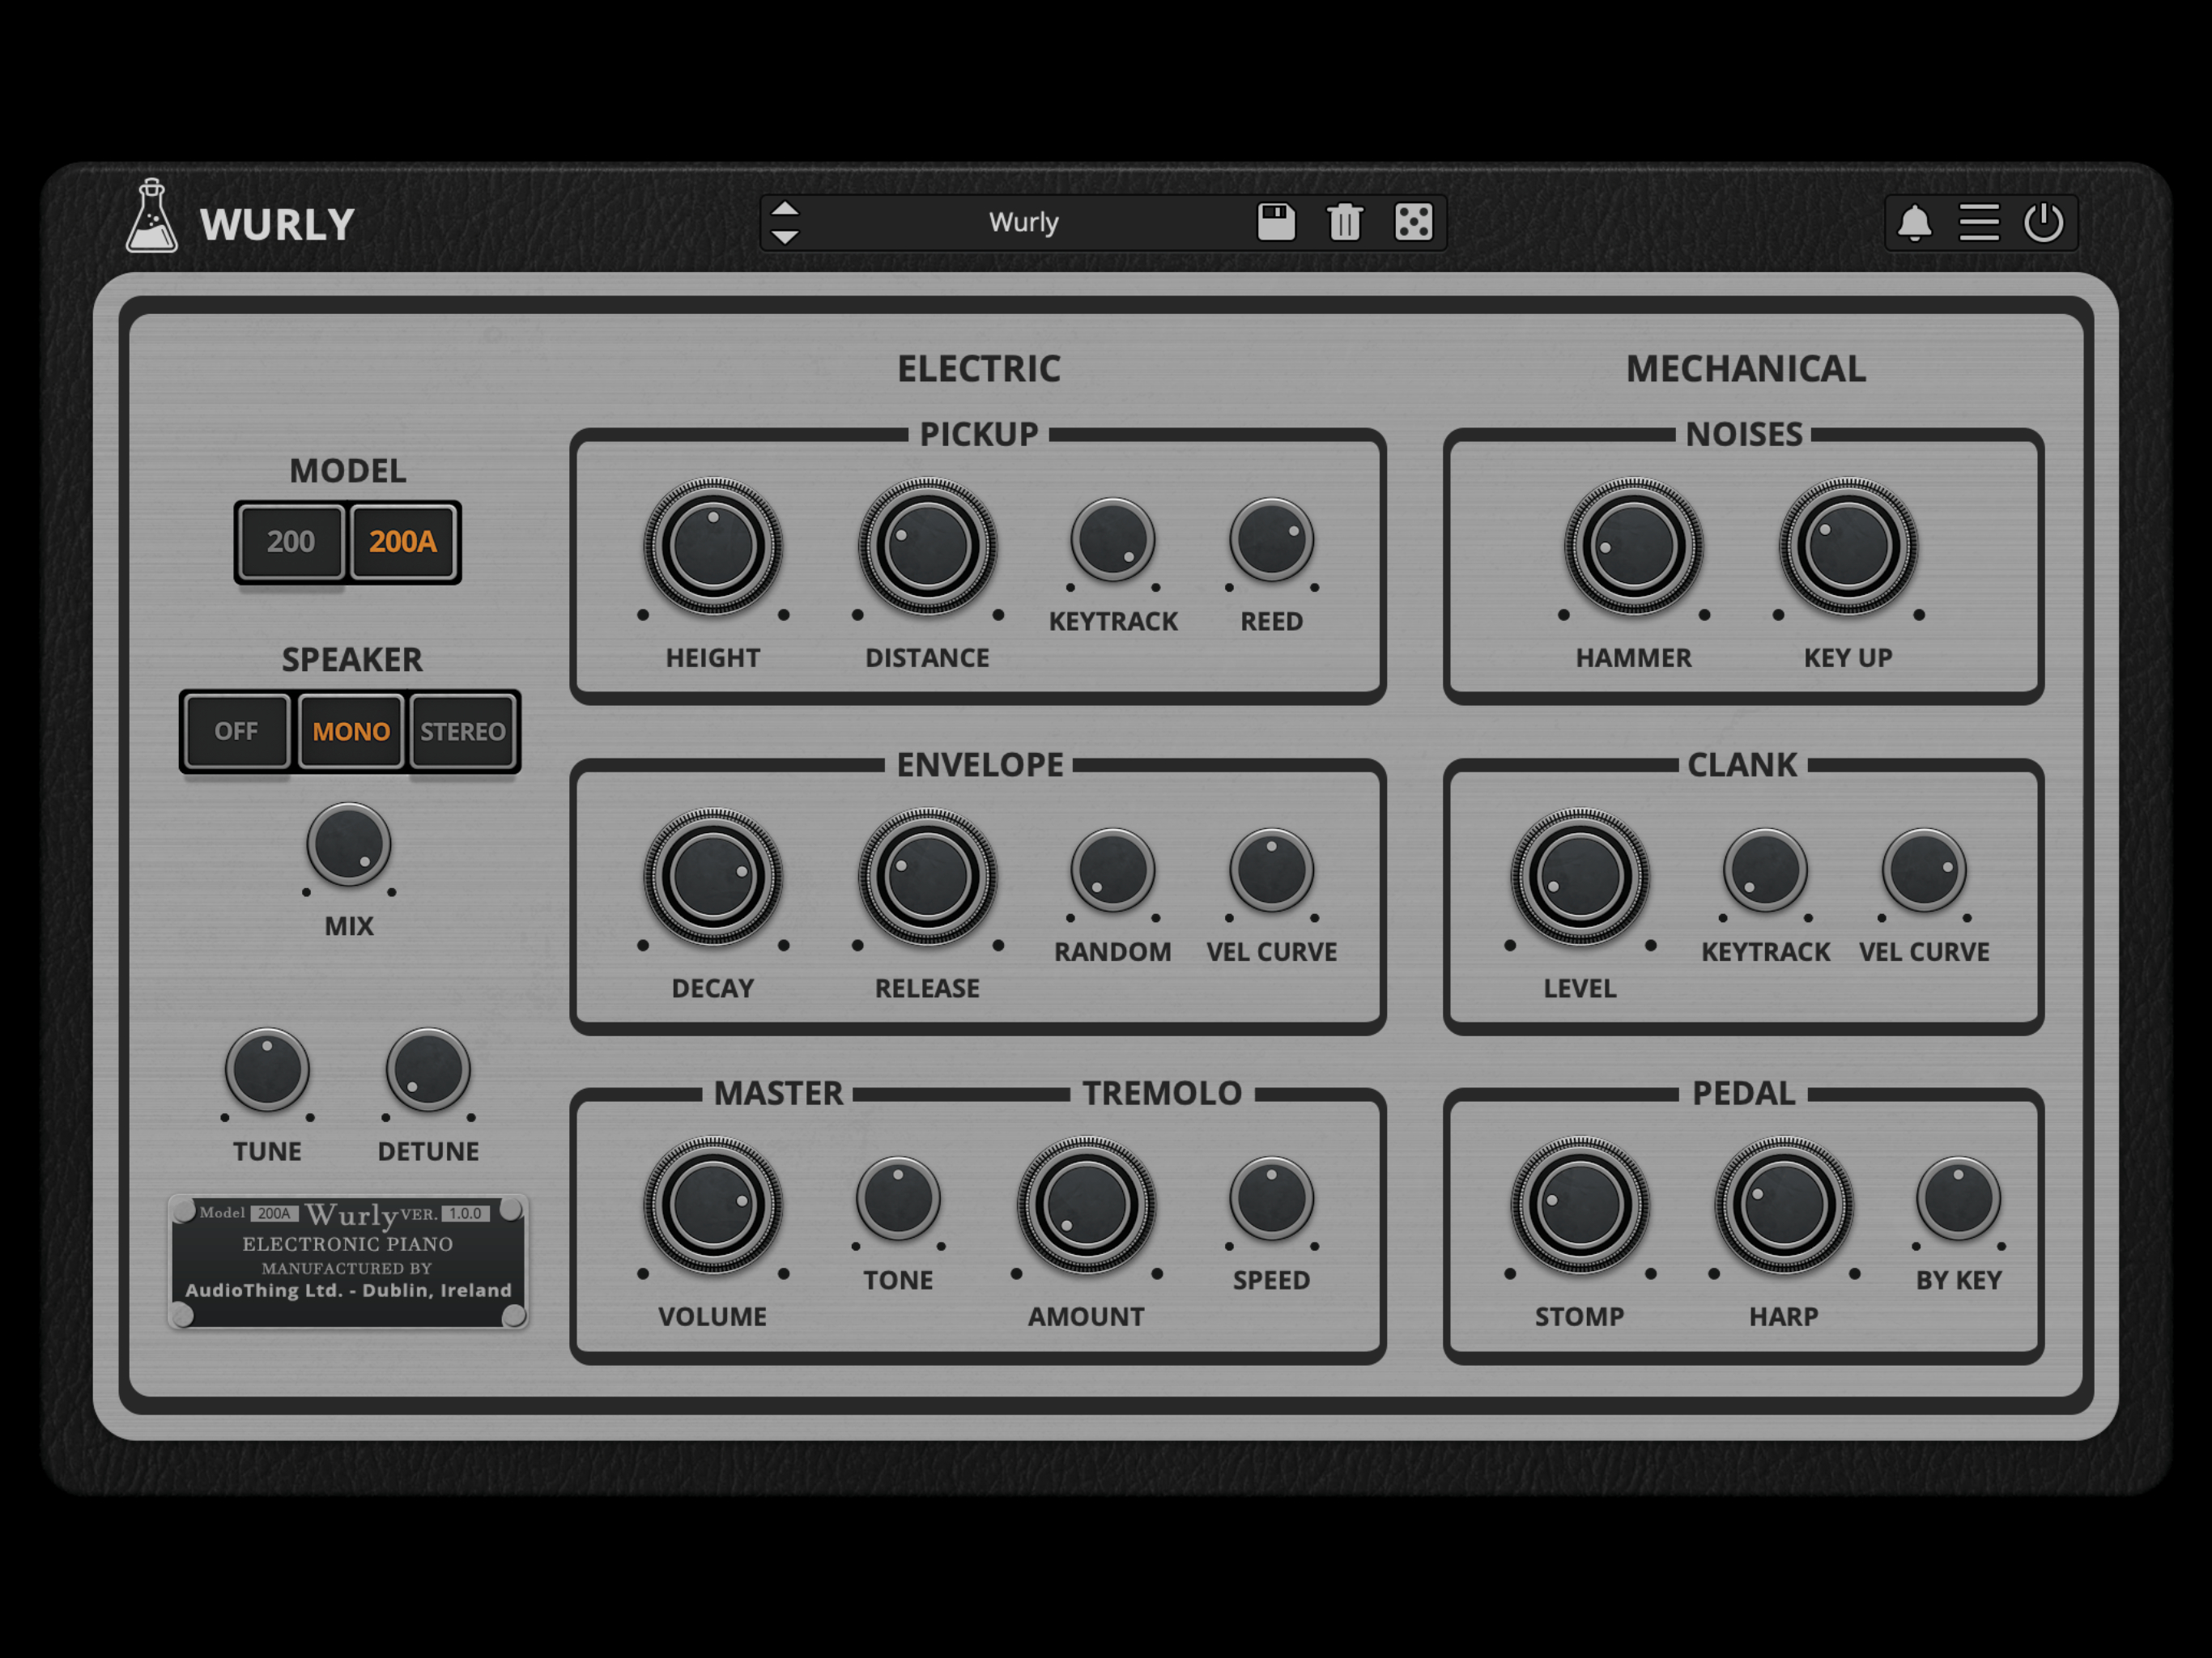The width and height of the screenshot is (2212, 1658).
Task: Click the master TONE knob
Action: (898, 1199)
